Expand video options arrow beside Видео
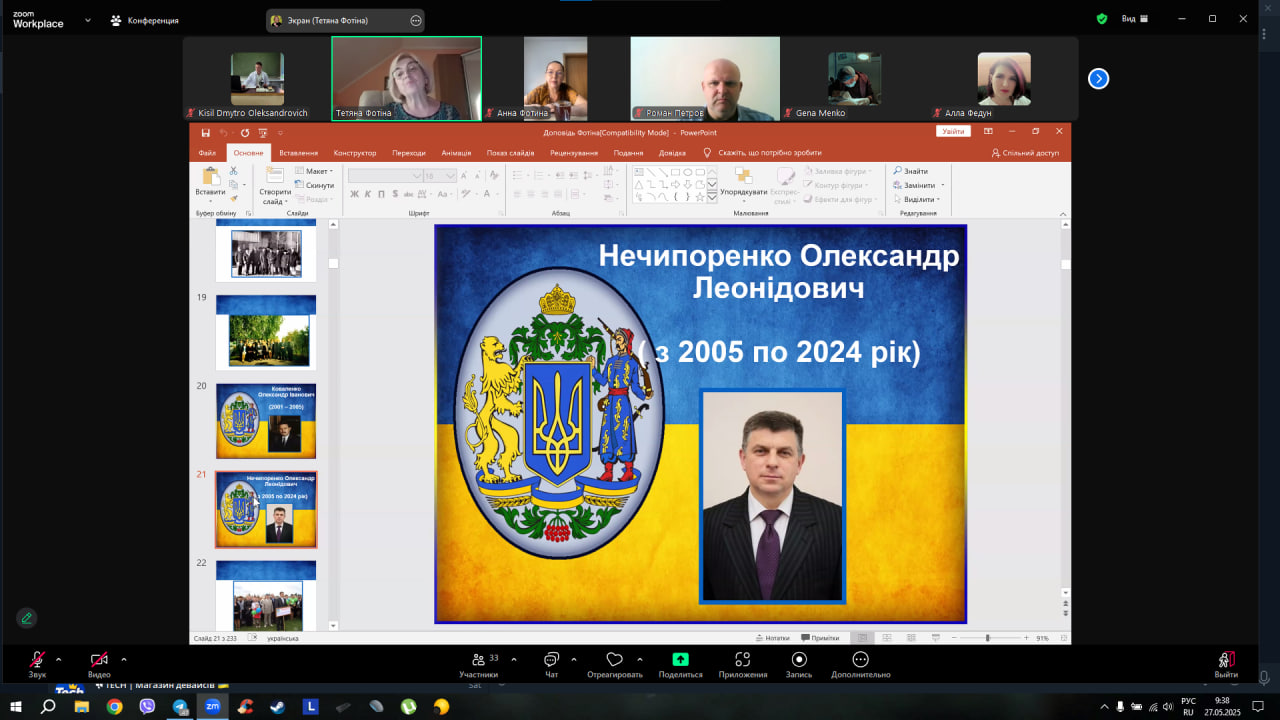Image resolution: width=1280 pixels, height=720 pixels. [x=124, y=659]
